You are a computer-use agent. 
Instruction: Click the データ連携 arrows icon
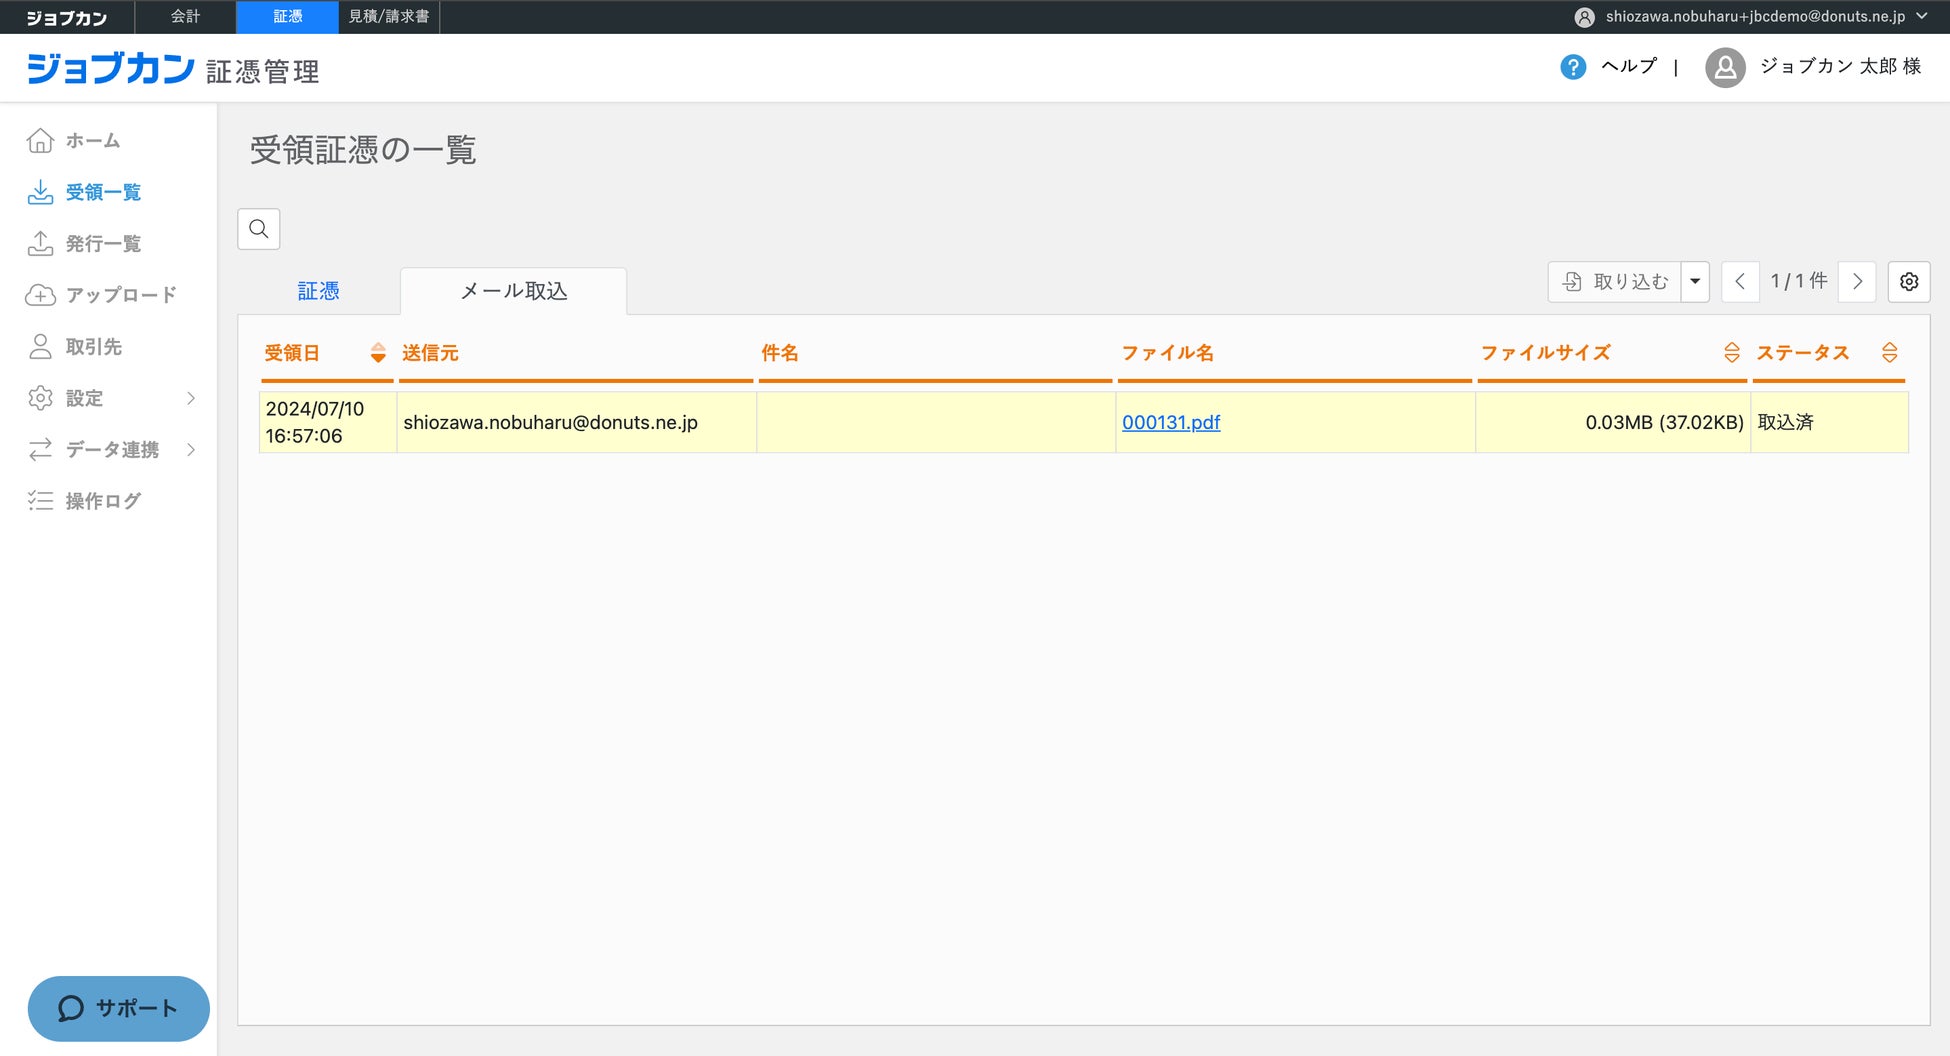coord(40,449)
